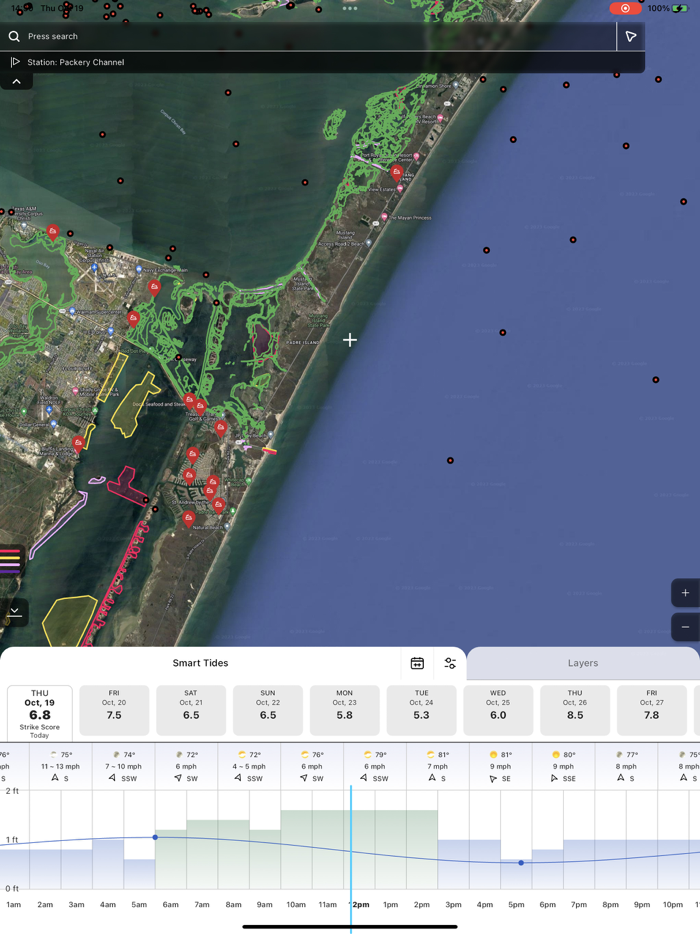
Task: Select THU Oct 26 card with 8.5
Action: click(575, 710)
